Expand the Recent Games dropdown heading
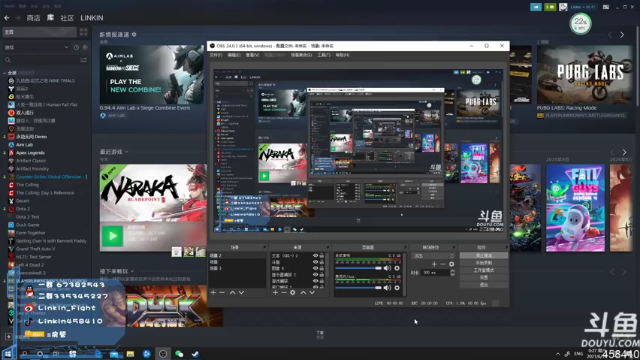Image resolution: width=640 pixels, height=360 pixels. click(x=114, y=152)
